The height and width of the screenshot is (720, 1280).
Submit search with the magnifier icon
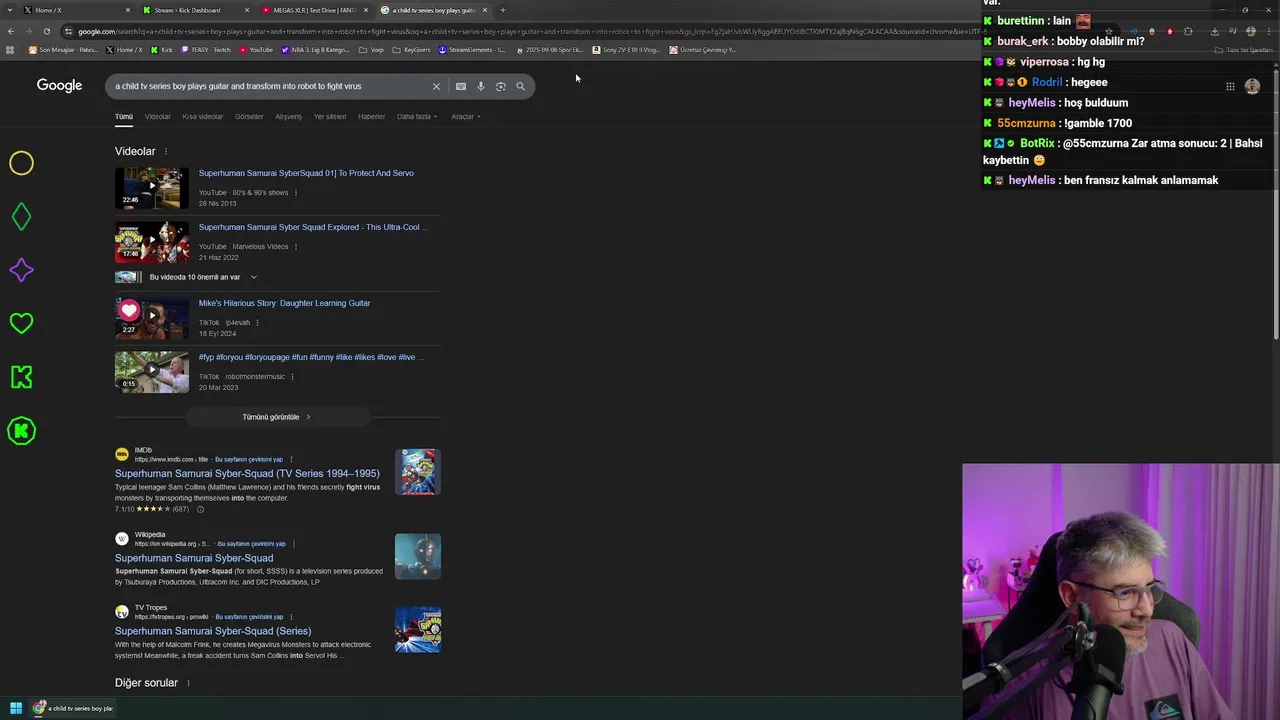point(520,86)
